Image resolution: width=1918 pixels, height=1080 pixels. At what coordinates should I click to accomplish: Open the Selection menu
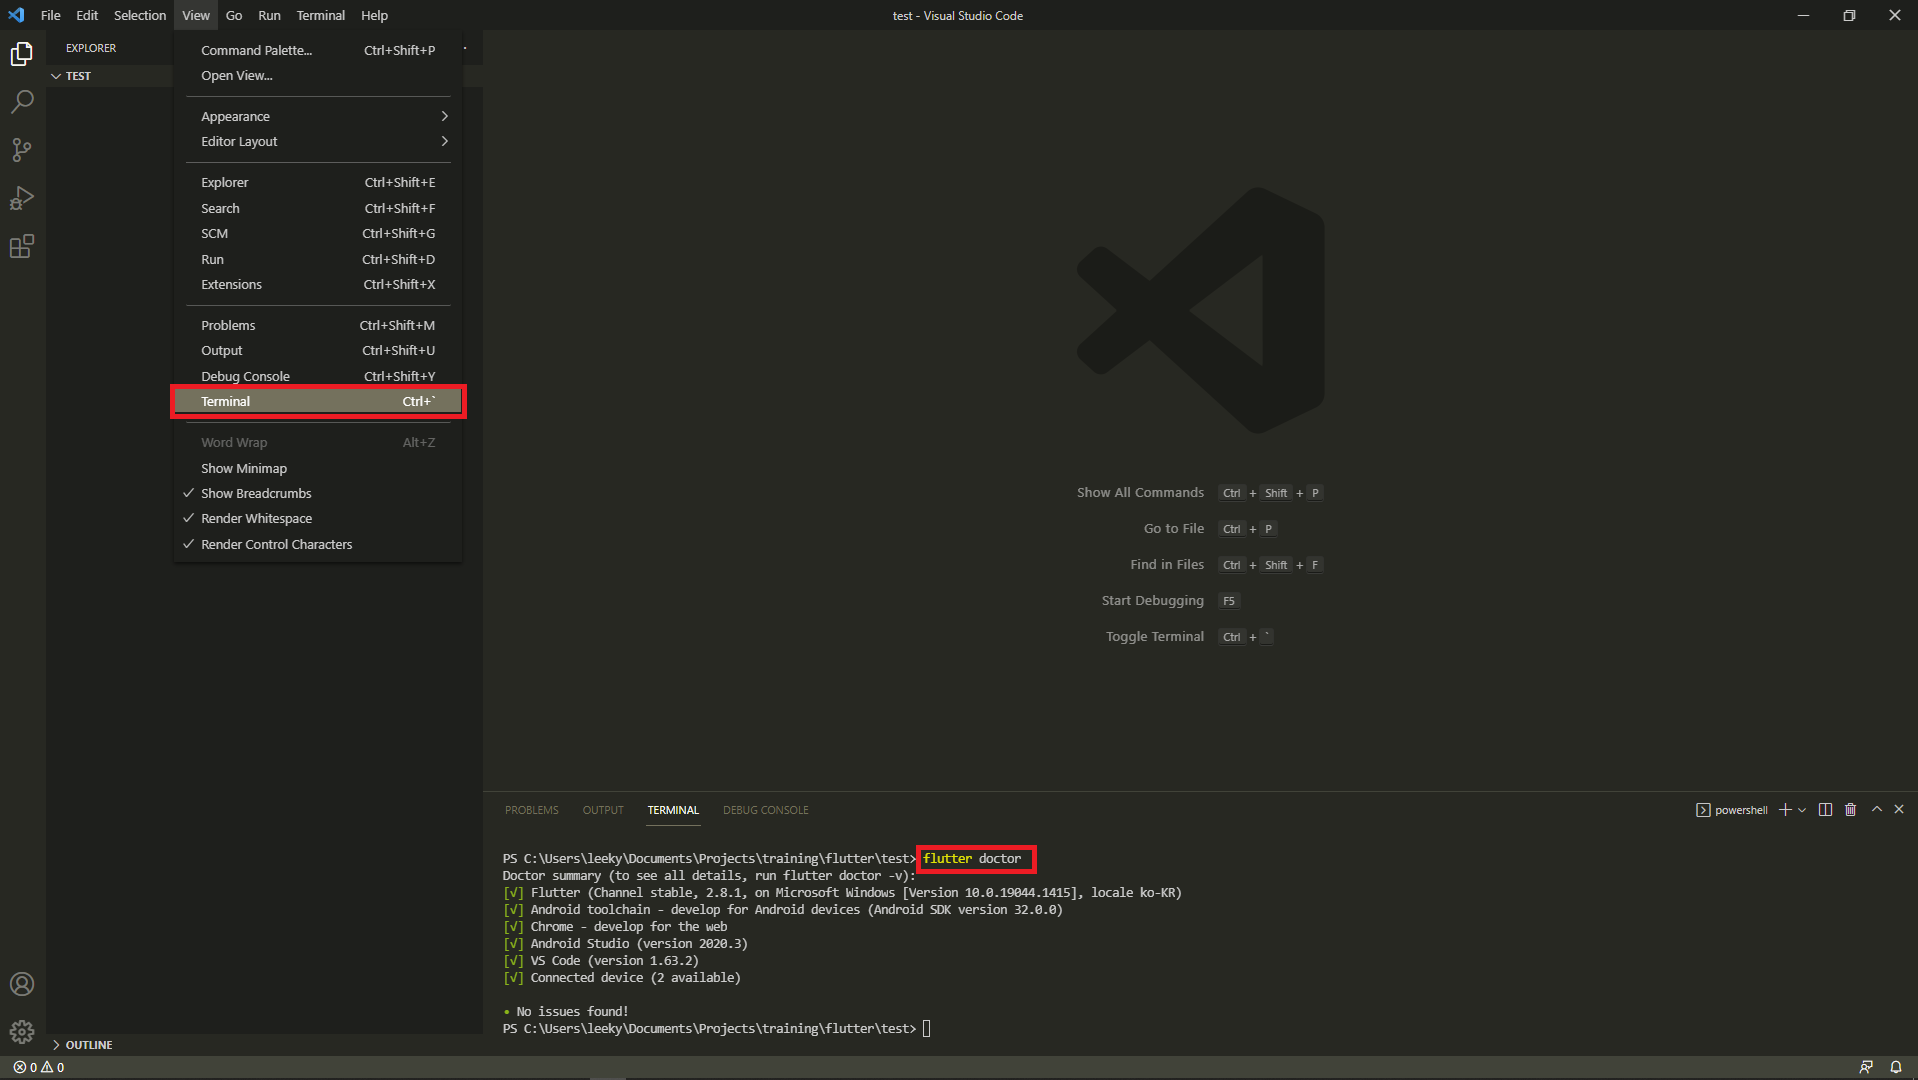[140, 15]
